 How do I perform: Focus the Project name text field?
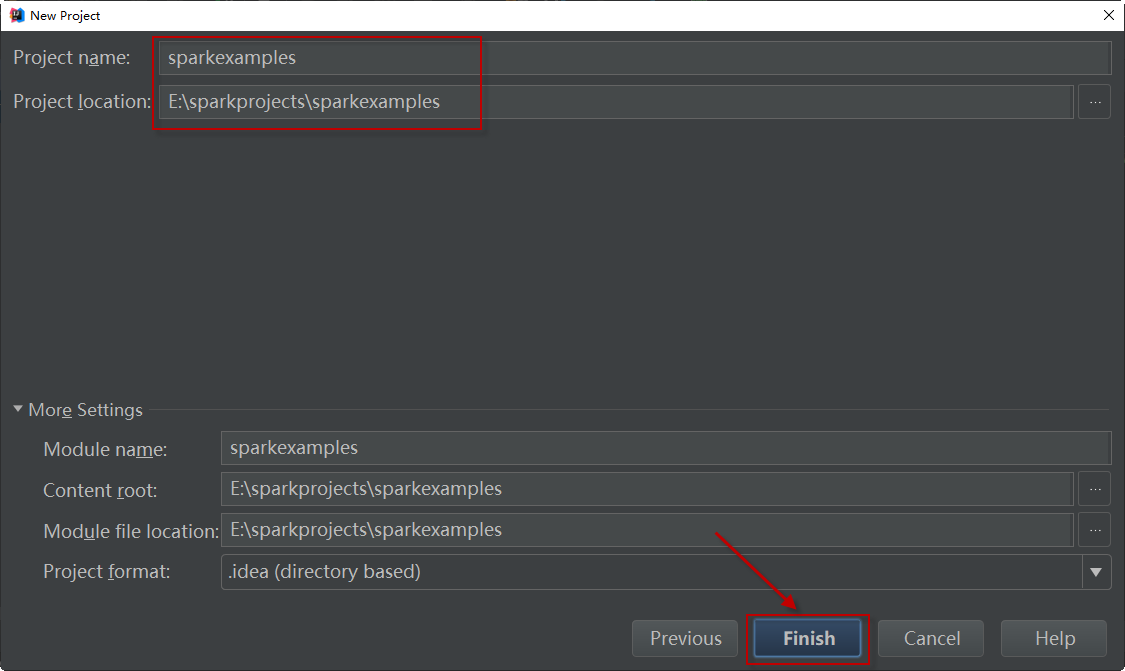634,58
